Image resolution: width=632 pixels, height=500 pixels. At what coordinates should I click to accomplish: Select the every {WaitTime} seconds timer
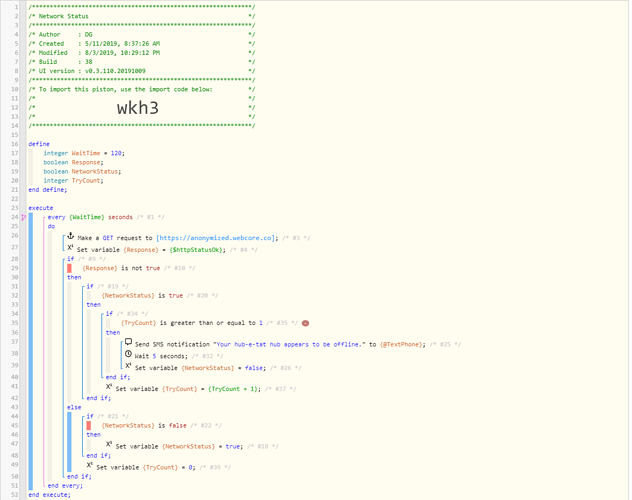pyautogui.click(x=90, y=217)
